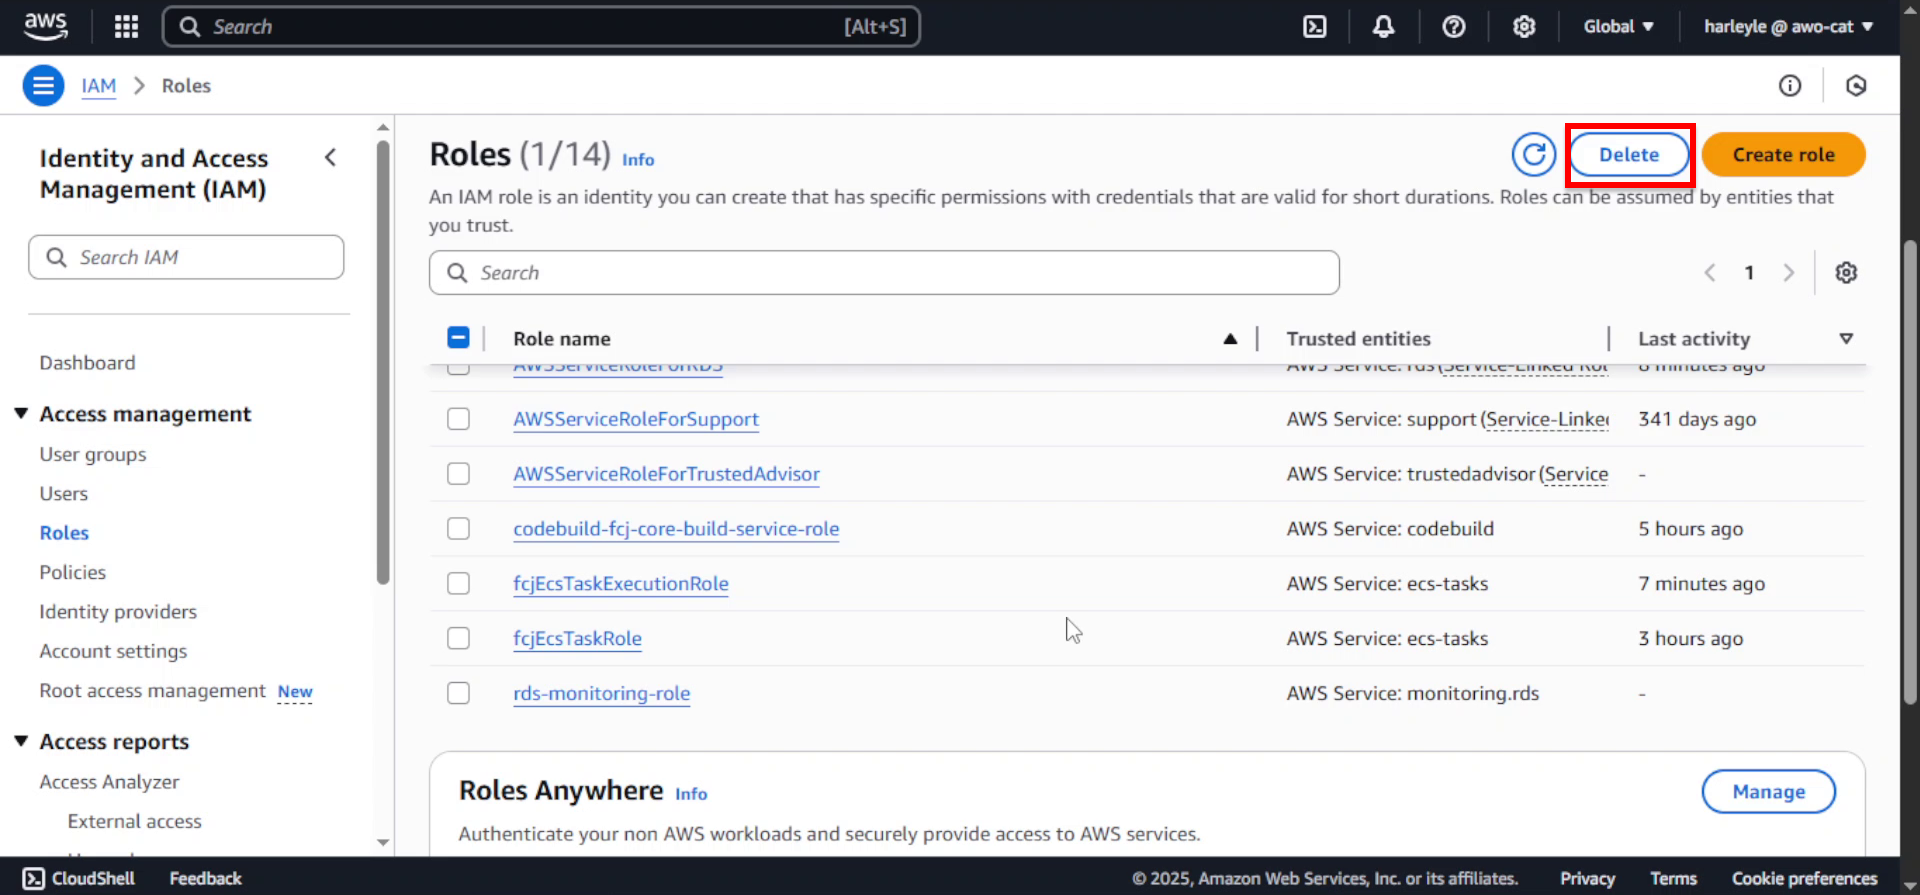The image size is (1920, 895).
Task: Open the IAM breadcrumb link
Action: [99, 86]
